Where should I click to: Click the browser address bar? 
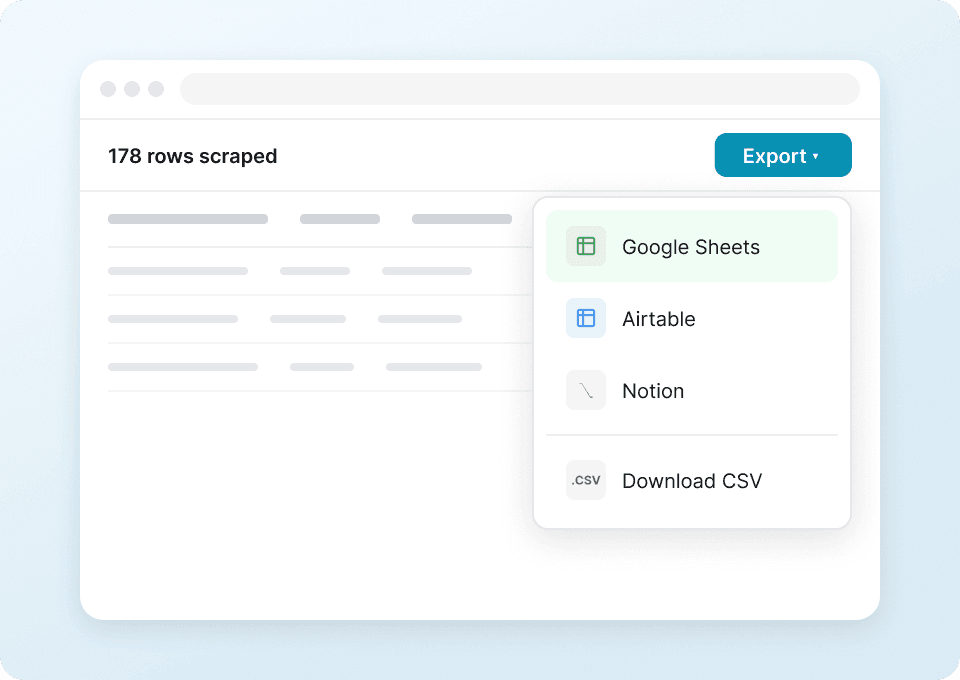coord(520,89)
